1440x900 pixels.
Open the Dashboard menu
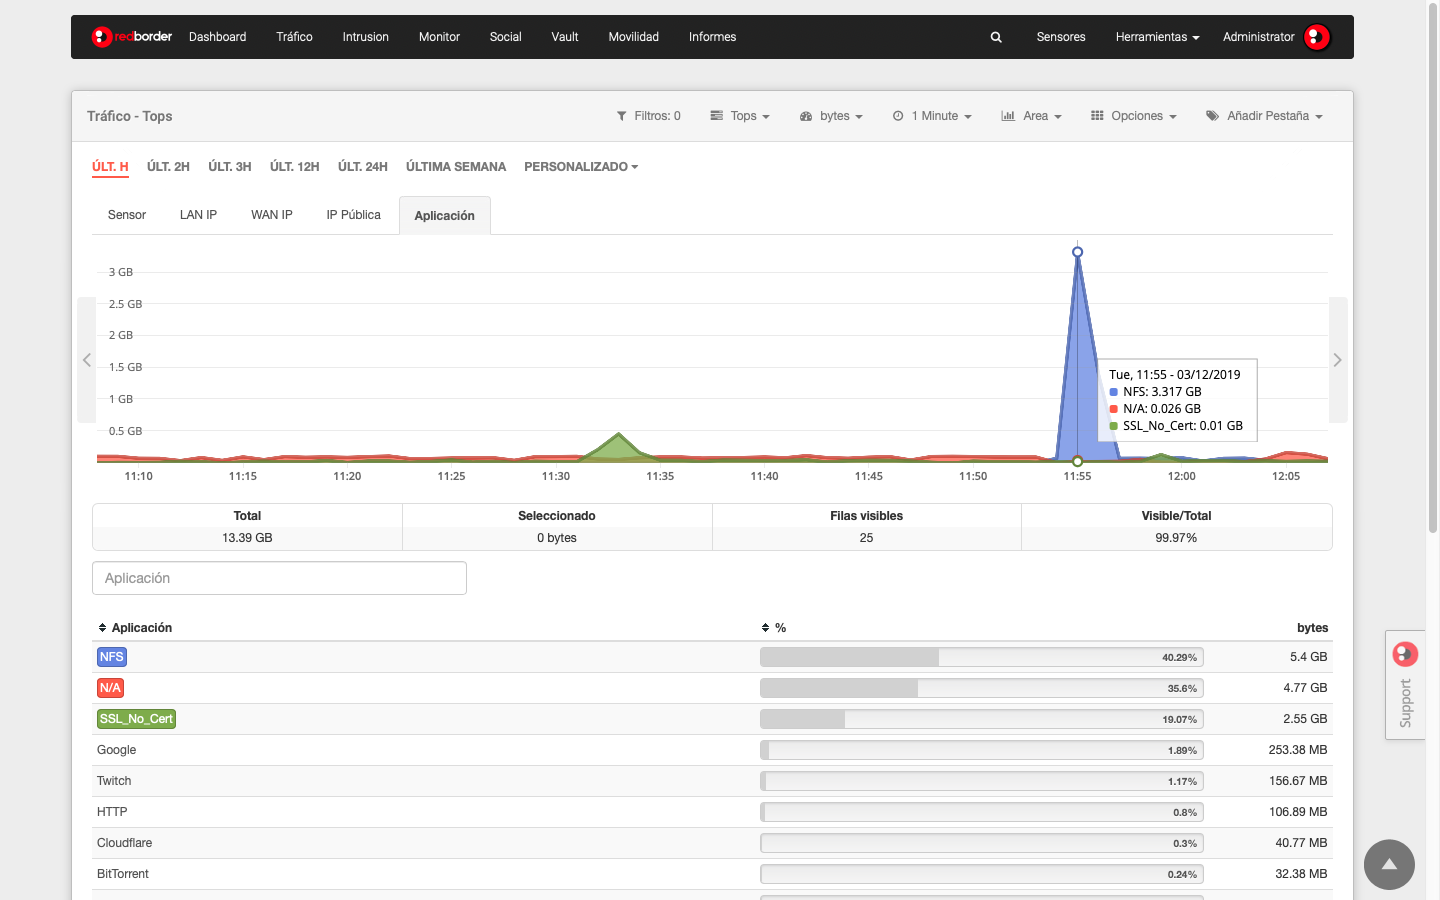(x=217, y=37)
